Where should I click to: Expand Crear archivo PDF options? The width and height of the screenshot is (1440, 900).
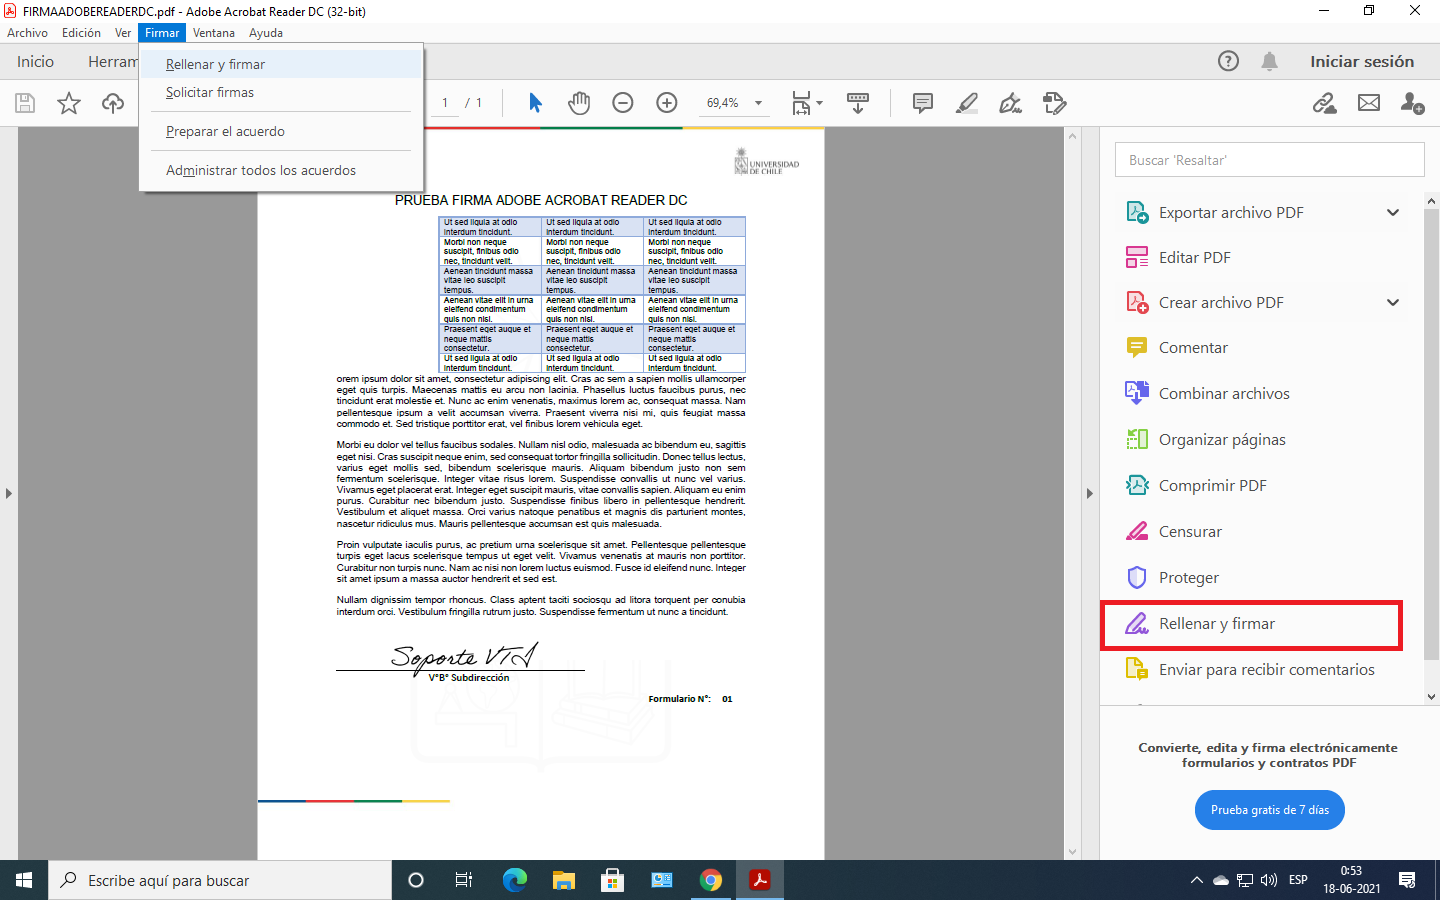coord(1393,302)
